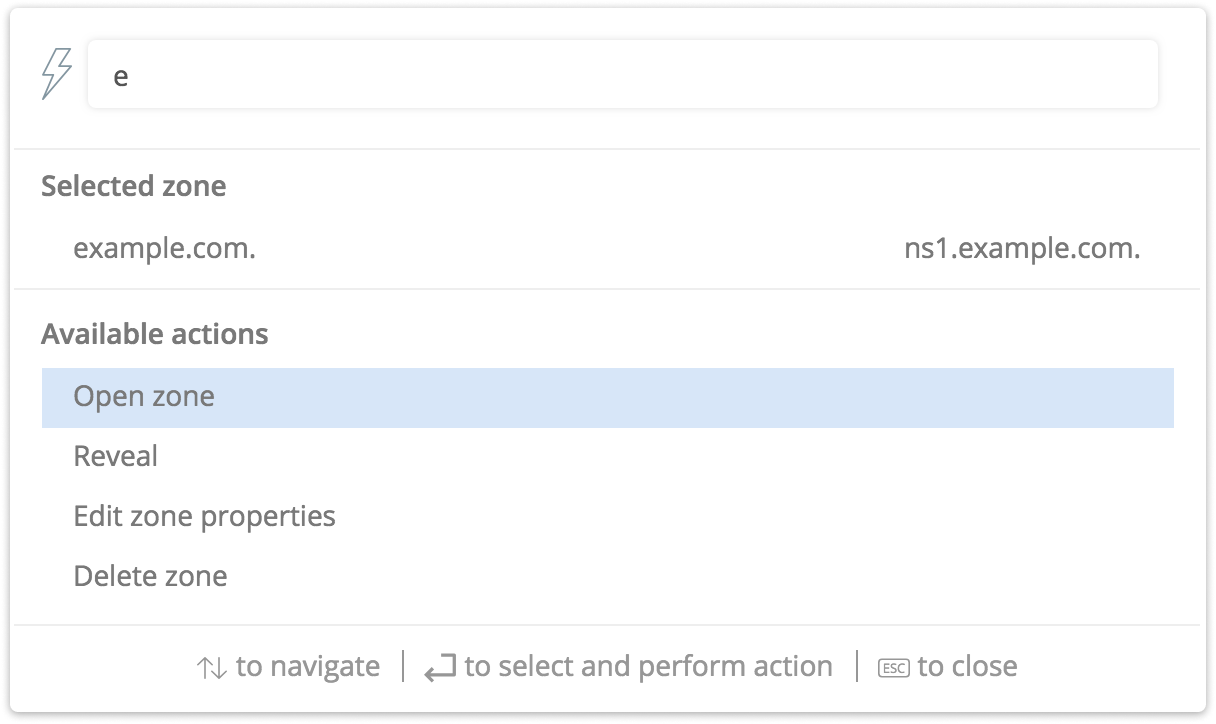This screenshot has height=724, width=1216.
Task: Select the example.com. zone entry
Action: tap(164, 248)
